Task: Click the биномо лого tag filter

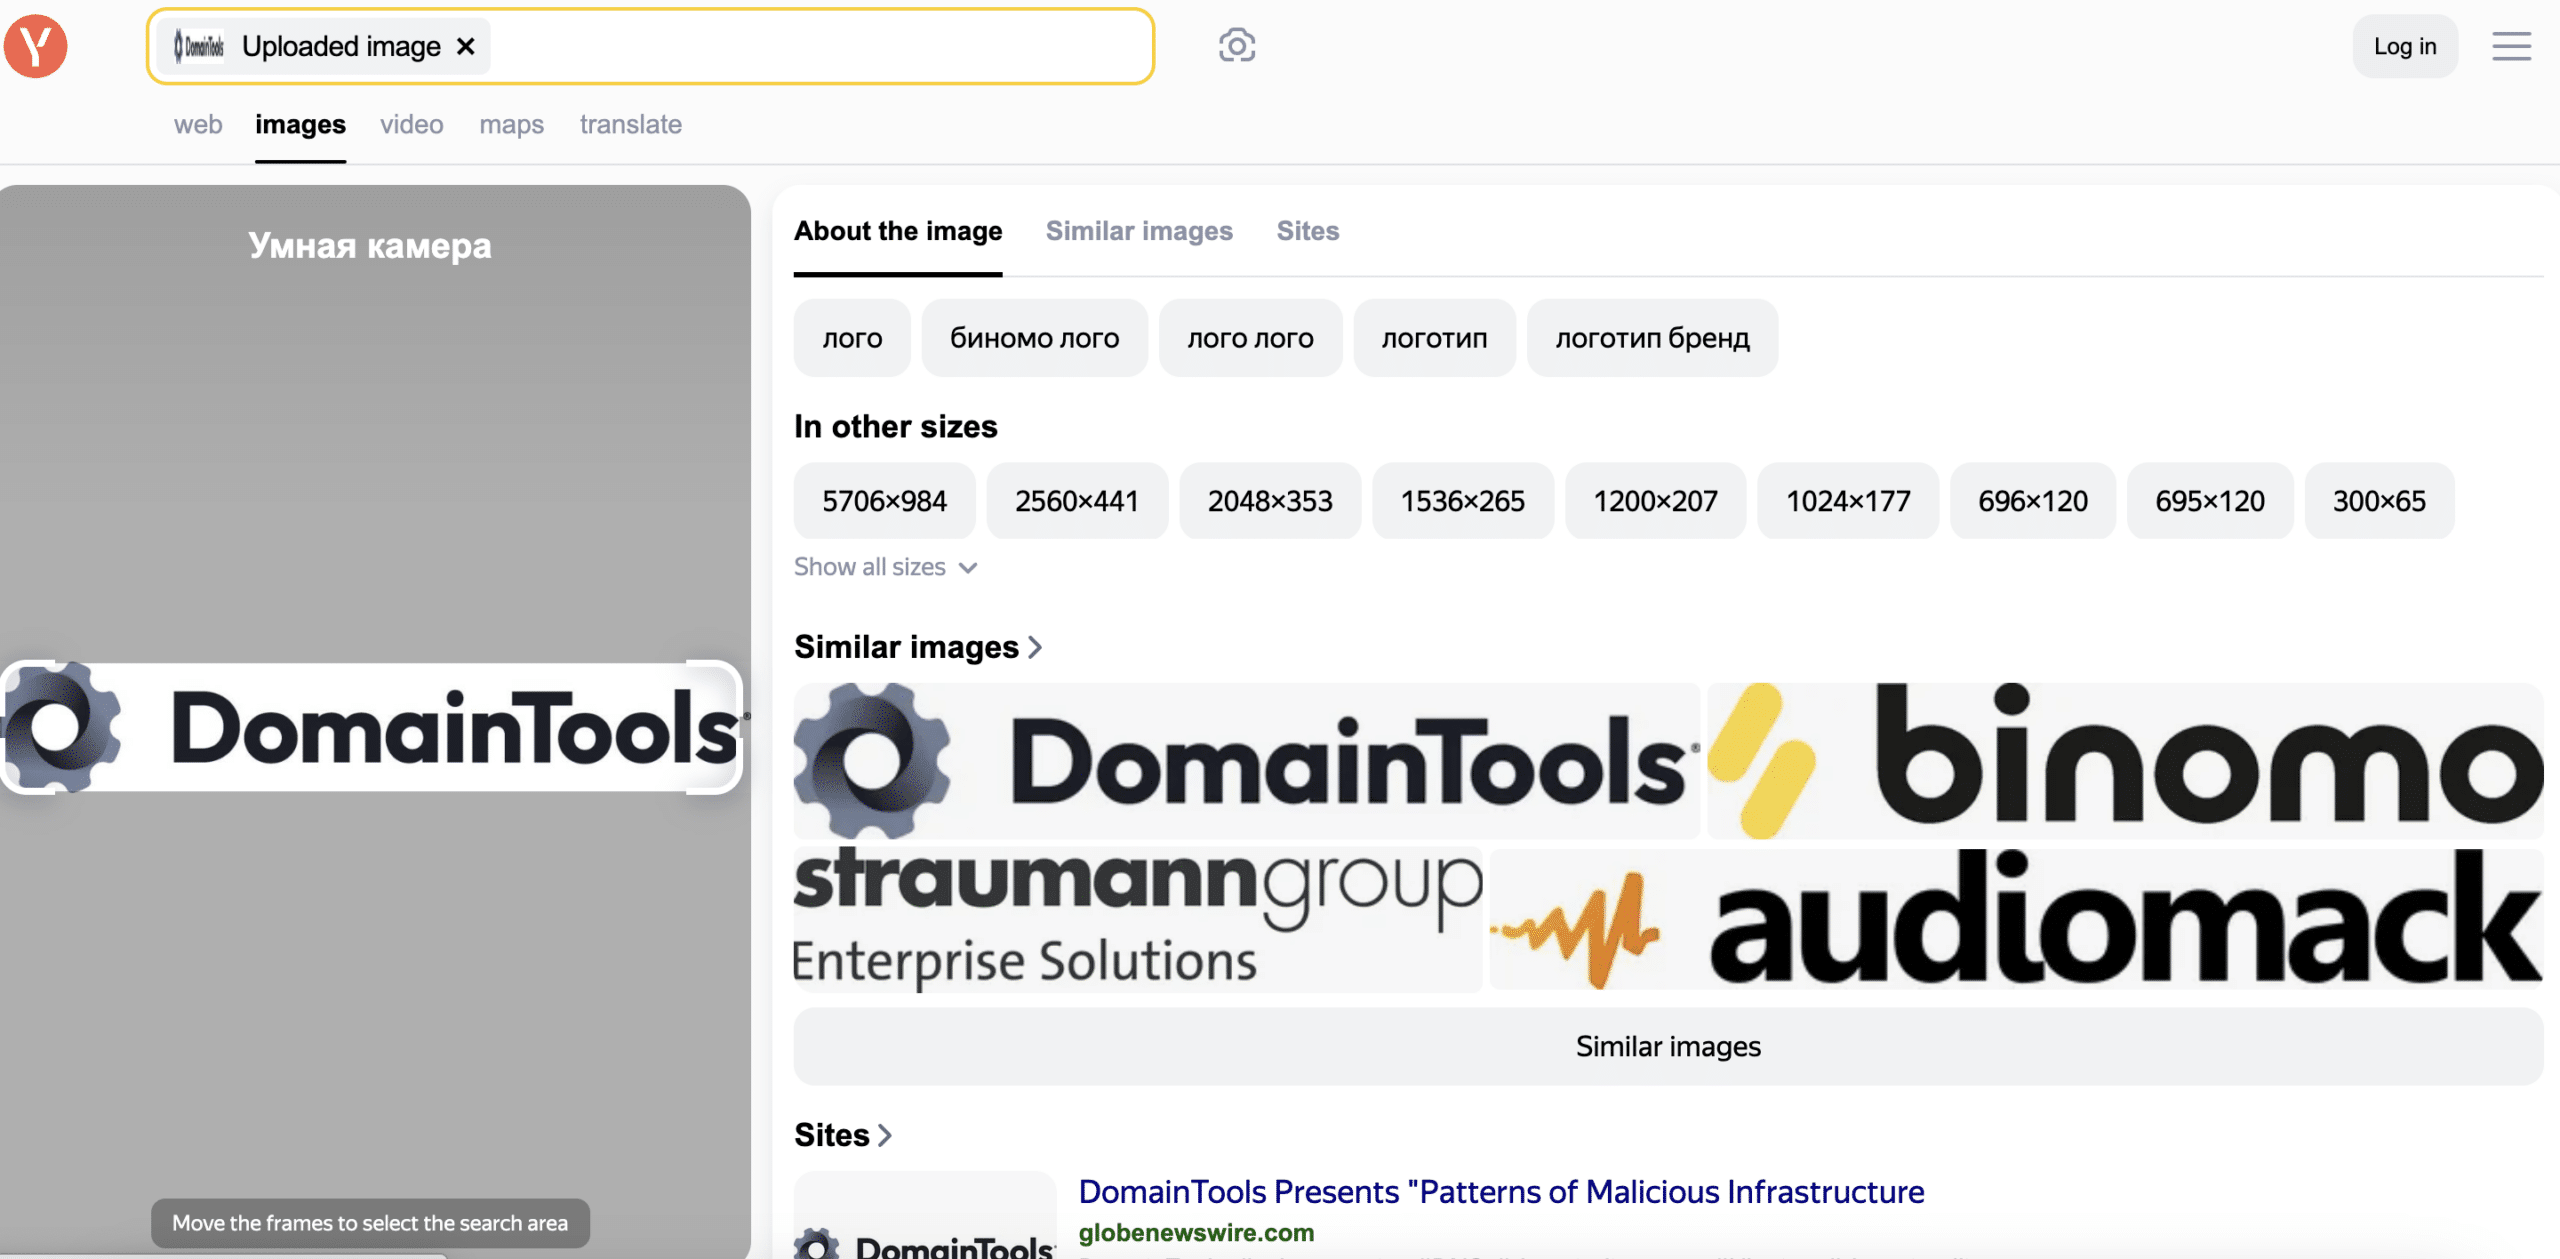Action: point(1035,338)
